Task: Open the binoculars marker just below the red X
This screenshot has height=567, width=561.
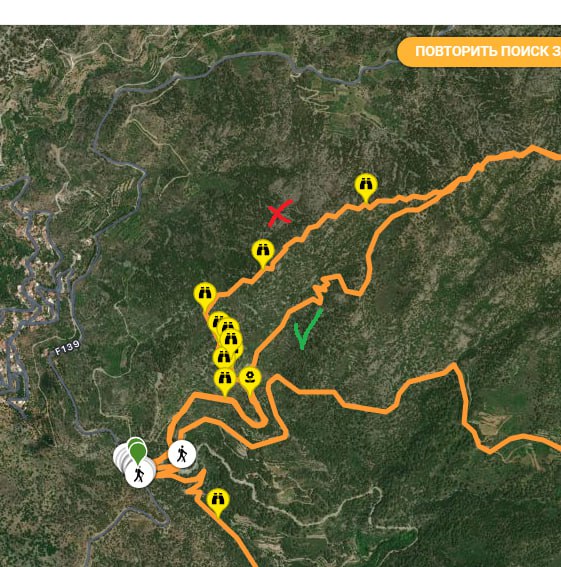Action: pos(263,253)
